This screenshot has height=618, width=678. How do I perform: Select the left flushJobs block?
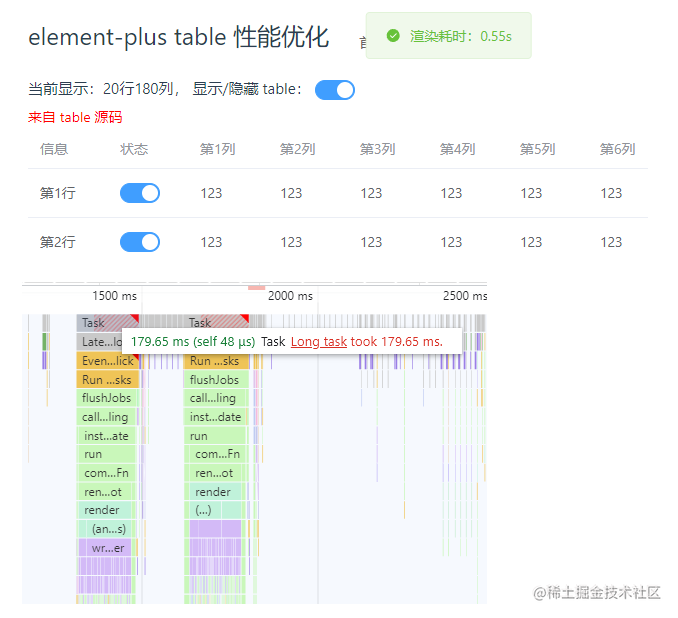tap(106, 398)
